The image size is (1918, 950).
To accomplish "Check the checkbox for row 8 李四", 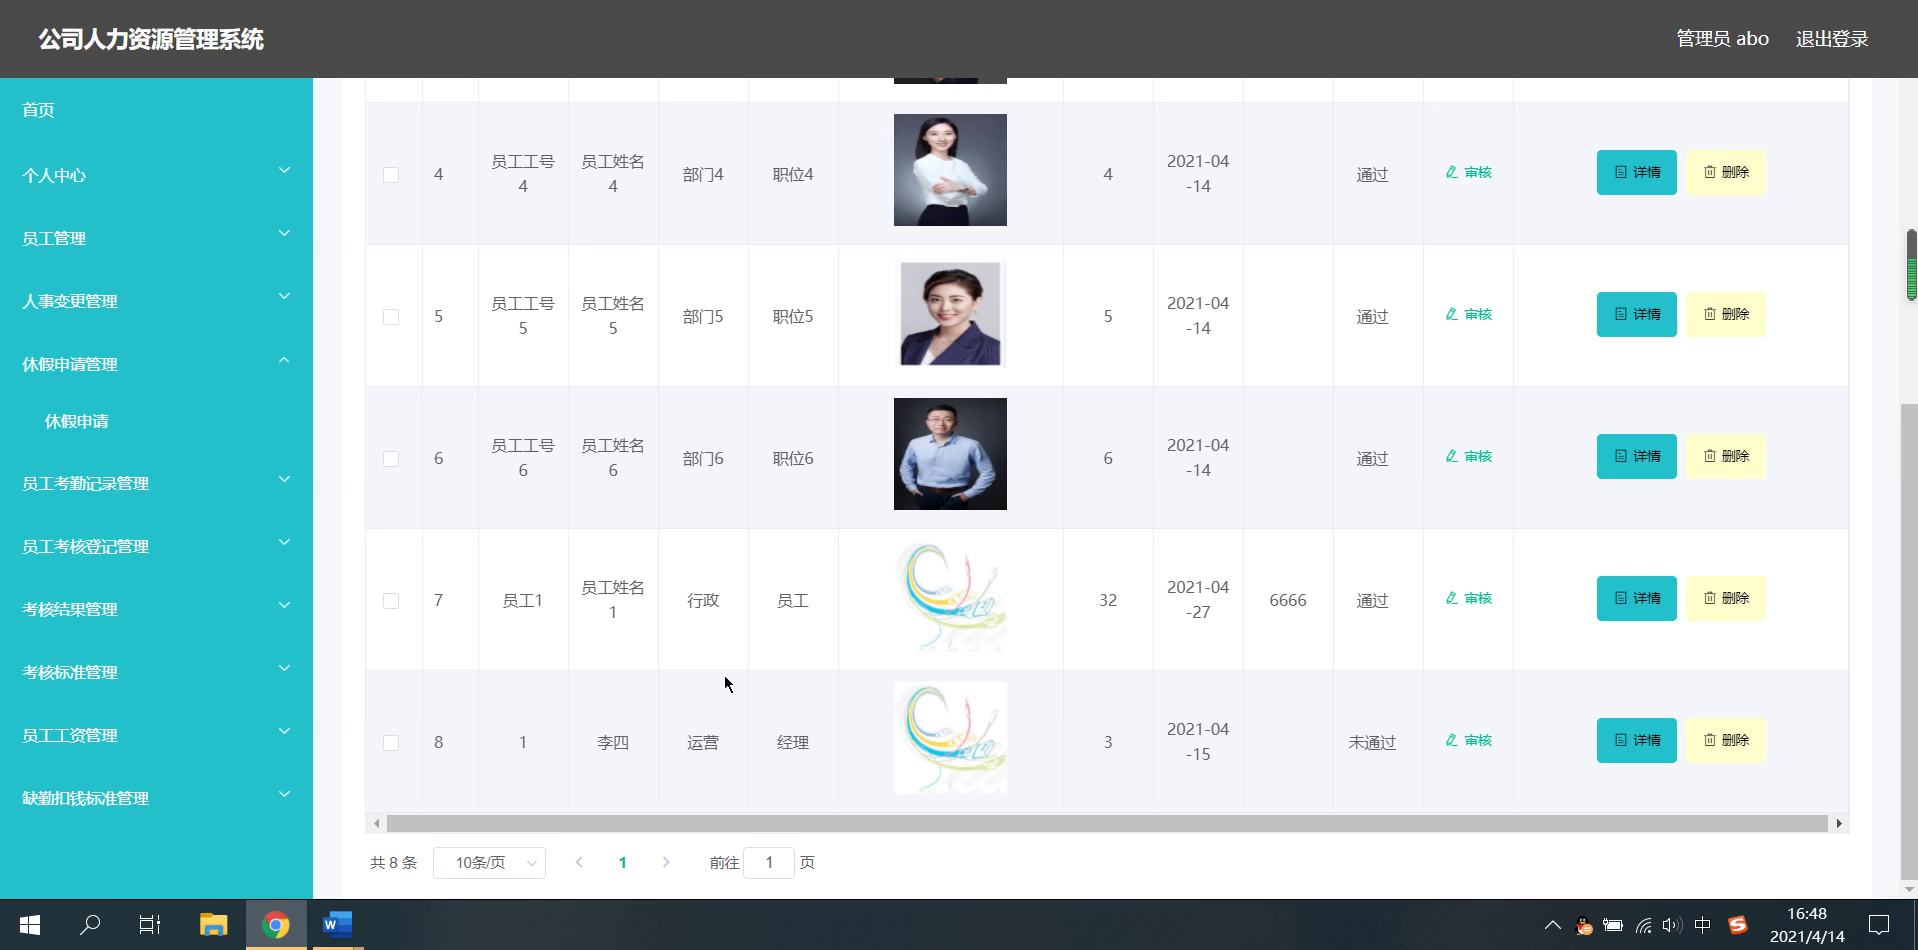I will click(x=391, y=743).
